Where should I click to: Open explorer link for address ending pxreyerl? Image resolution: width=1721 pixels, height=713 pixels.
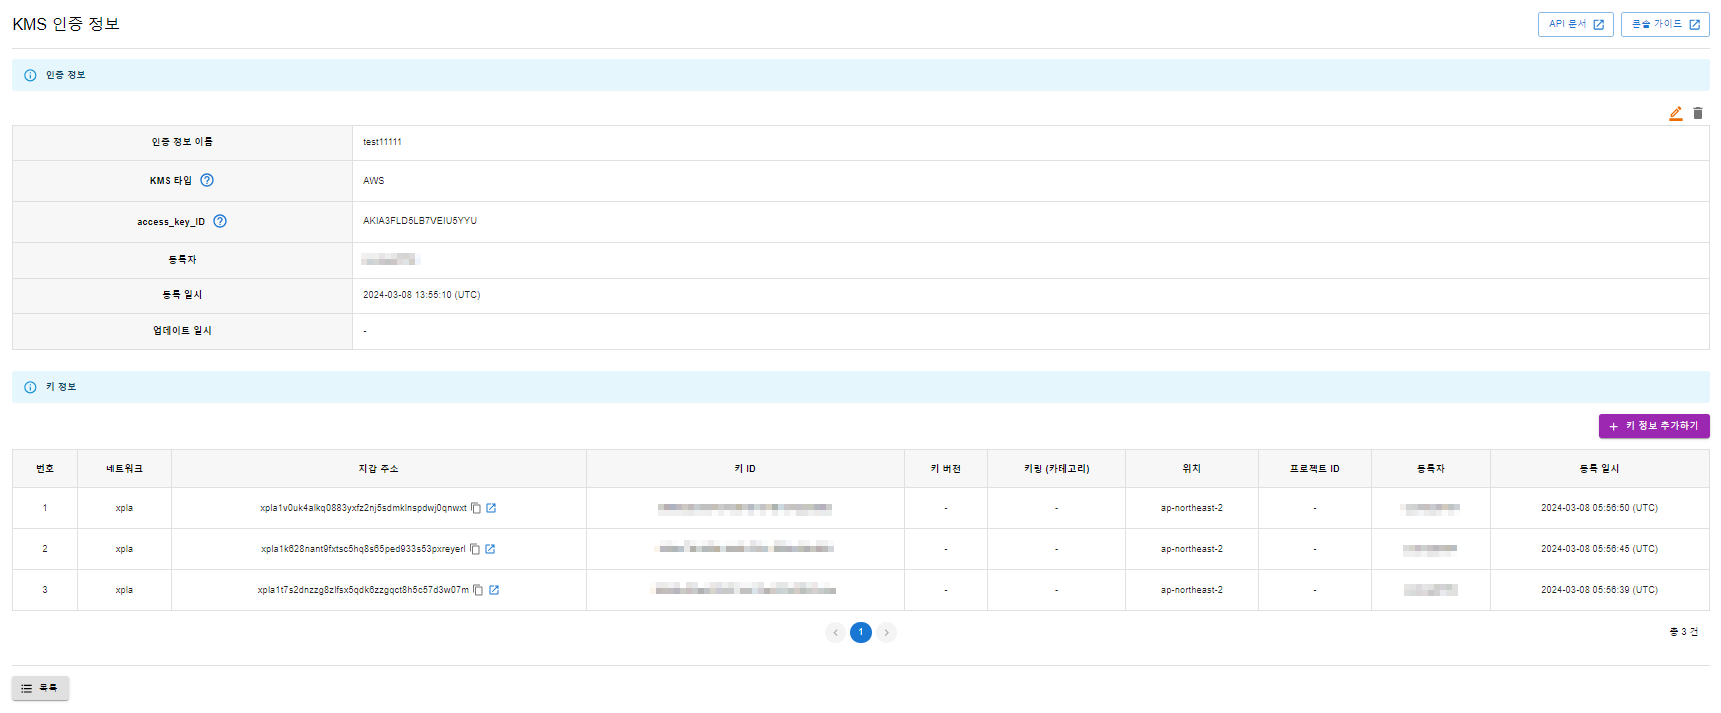pos(490,549)
